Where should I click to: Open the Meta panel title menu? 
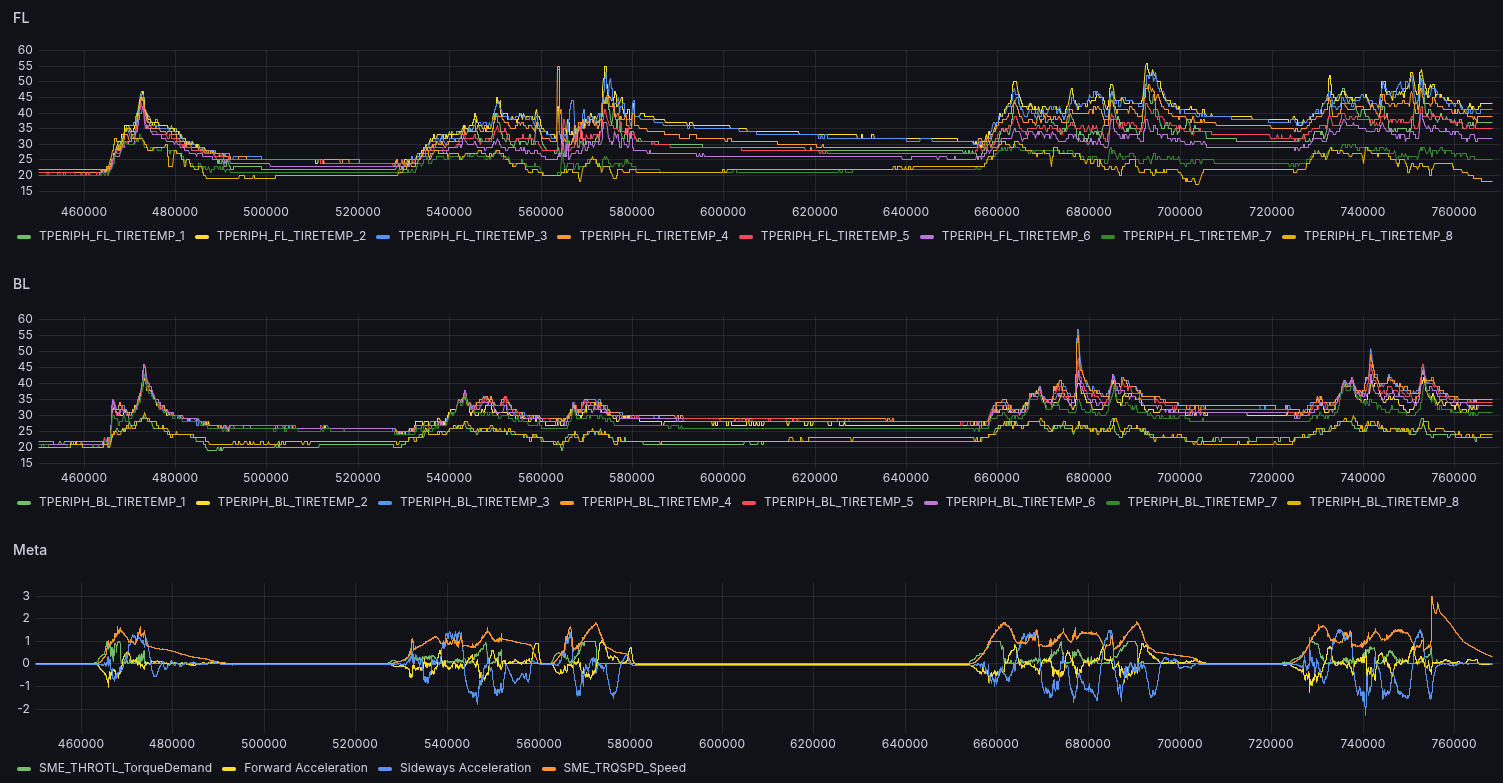[29, 550]
